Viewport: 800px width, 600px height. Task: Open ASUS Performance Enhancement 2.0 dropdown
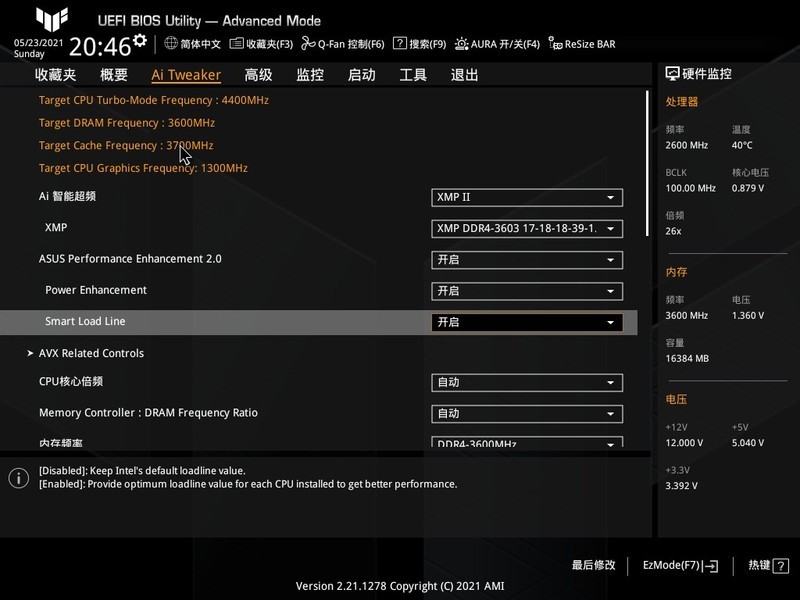click(527, 260)
